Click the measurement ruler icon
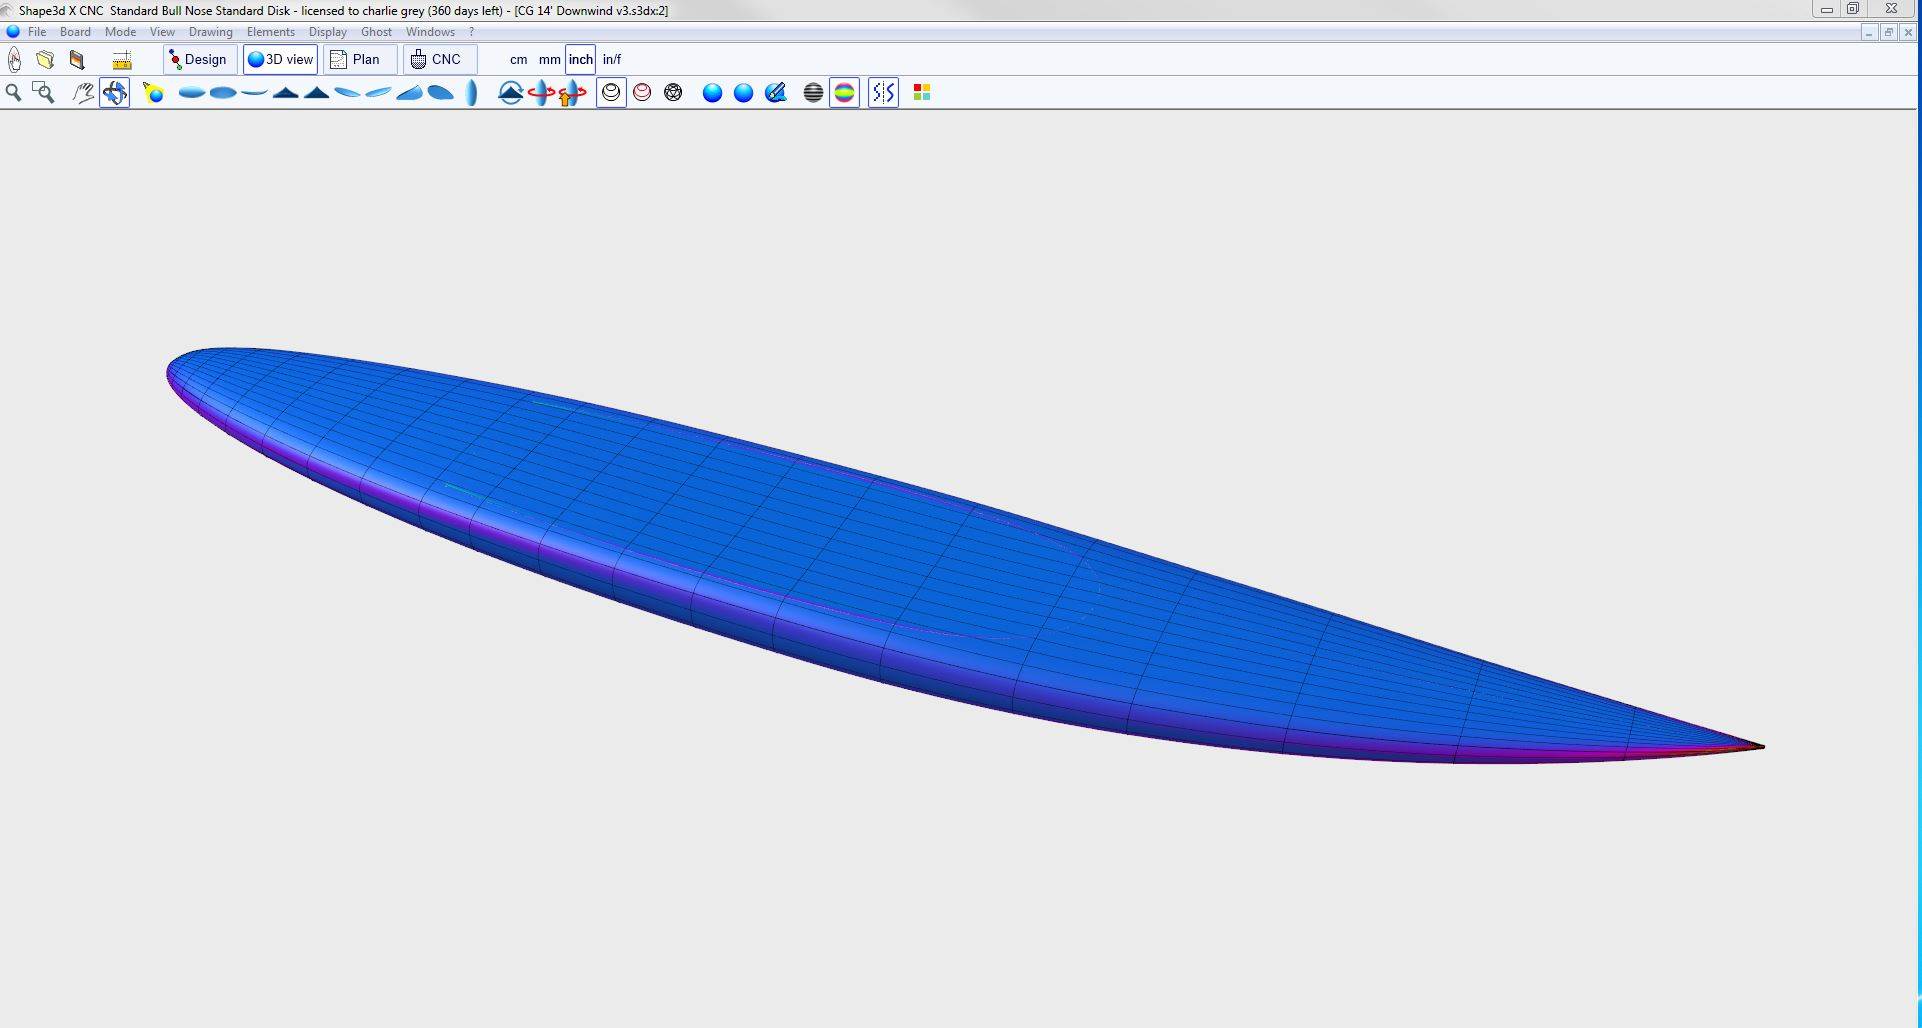 coord(122,60)
